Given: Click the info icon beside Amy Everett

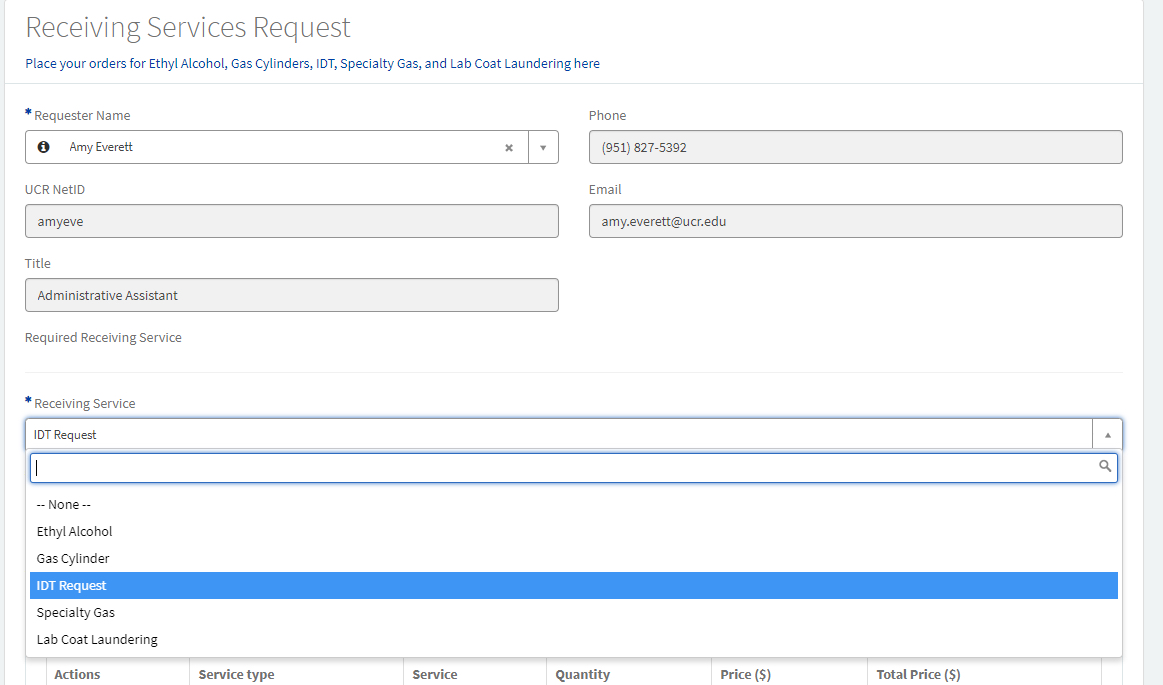Looking at the screenshot, I should (43, 147).
